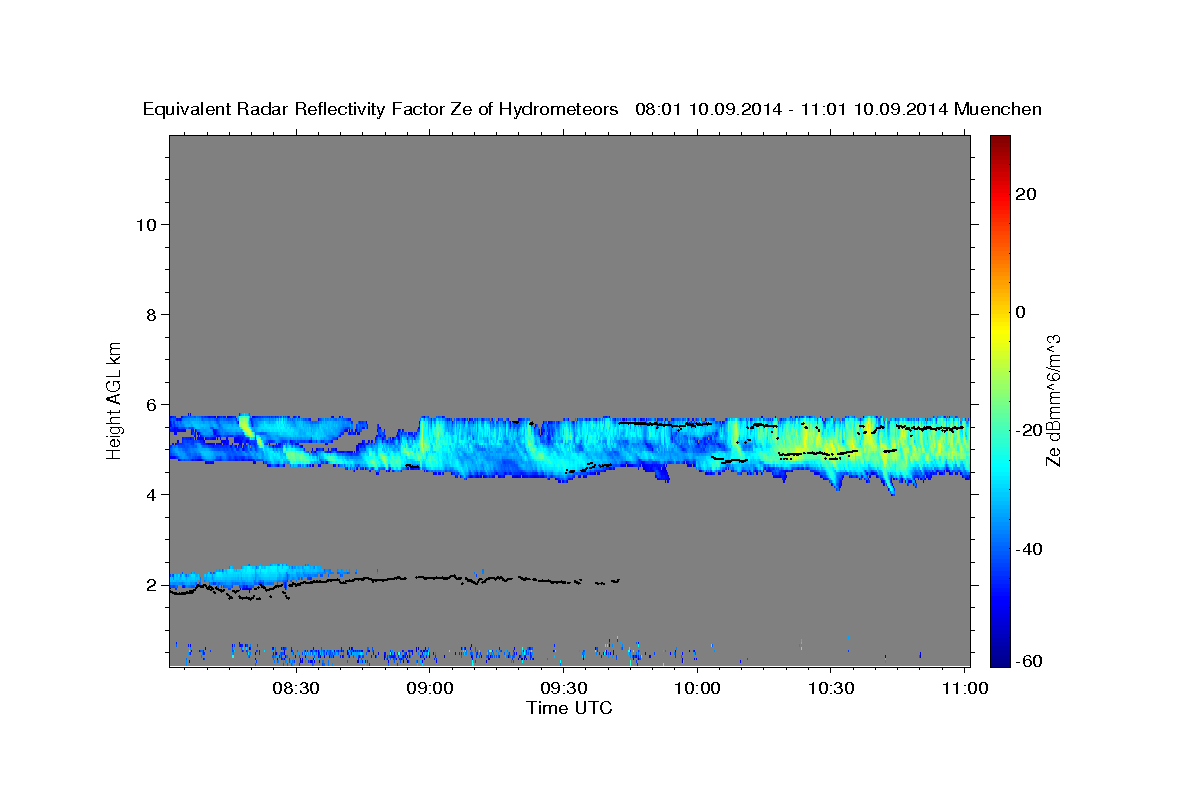
Task: Click the dark red top of the colorbar
Action: pos(999,143)
